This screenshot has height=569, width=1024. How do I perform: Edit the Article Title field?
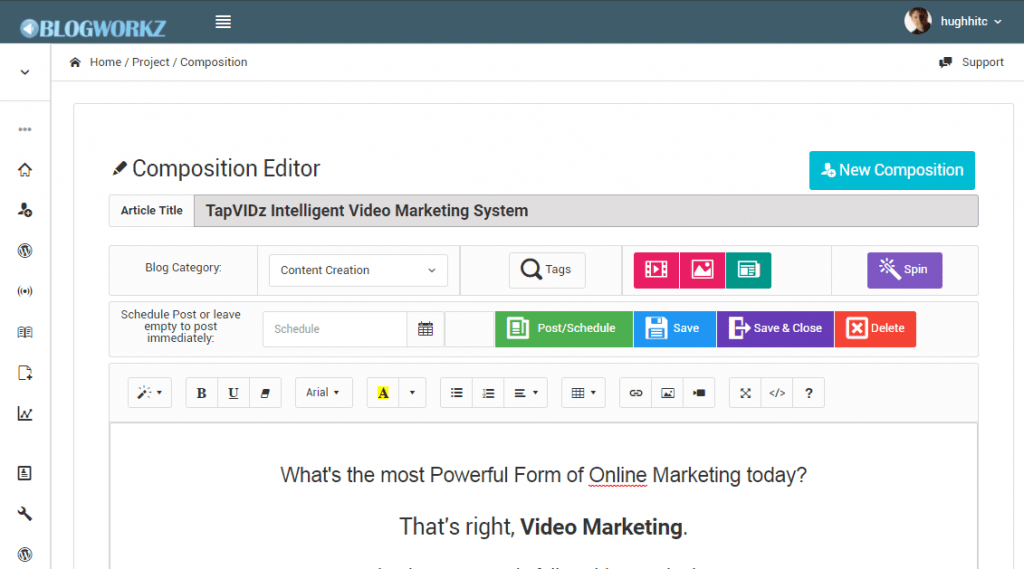(x=586, y=211)
